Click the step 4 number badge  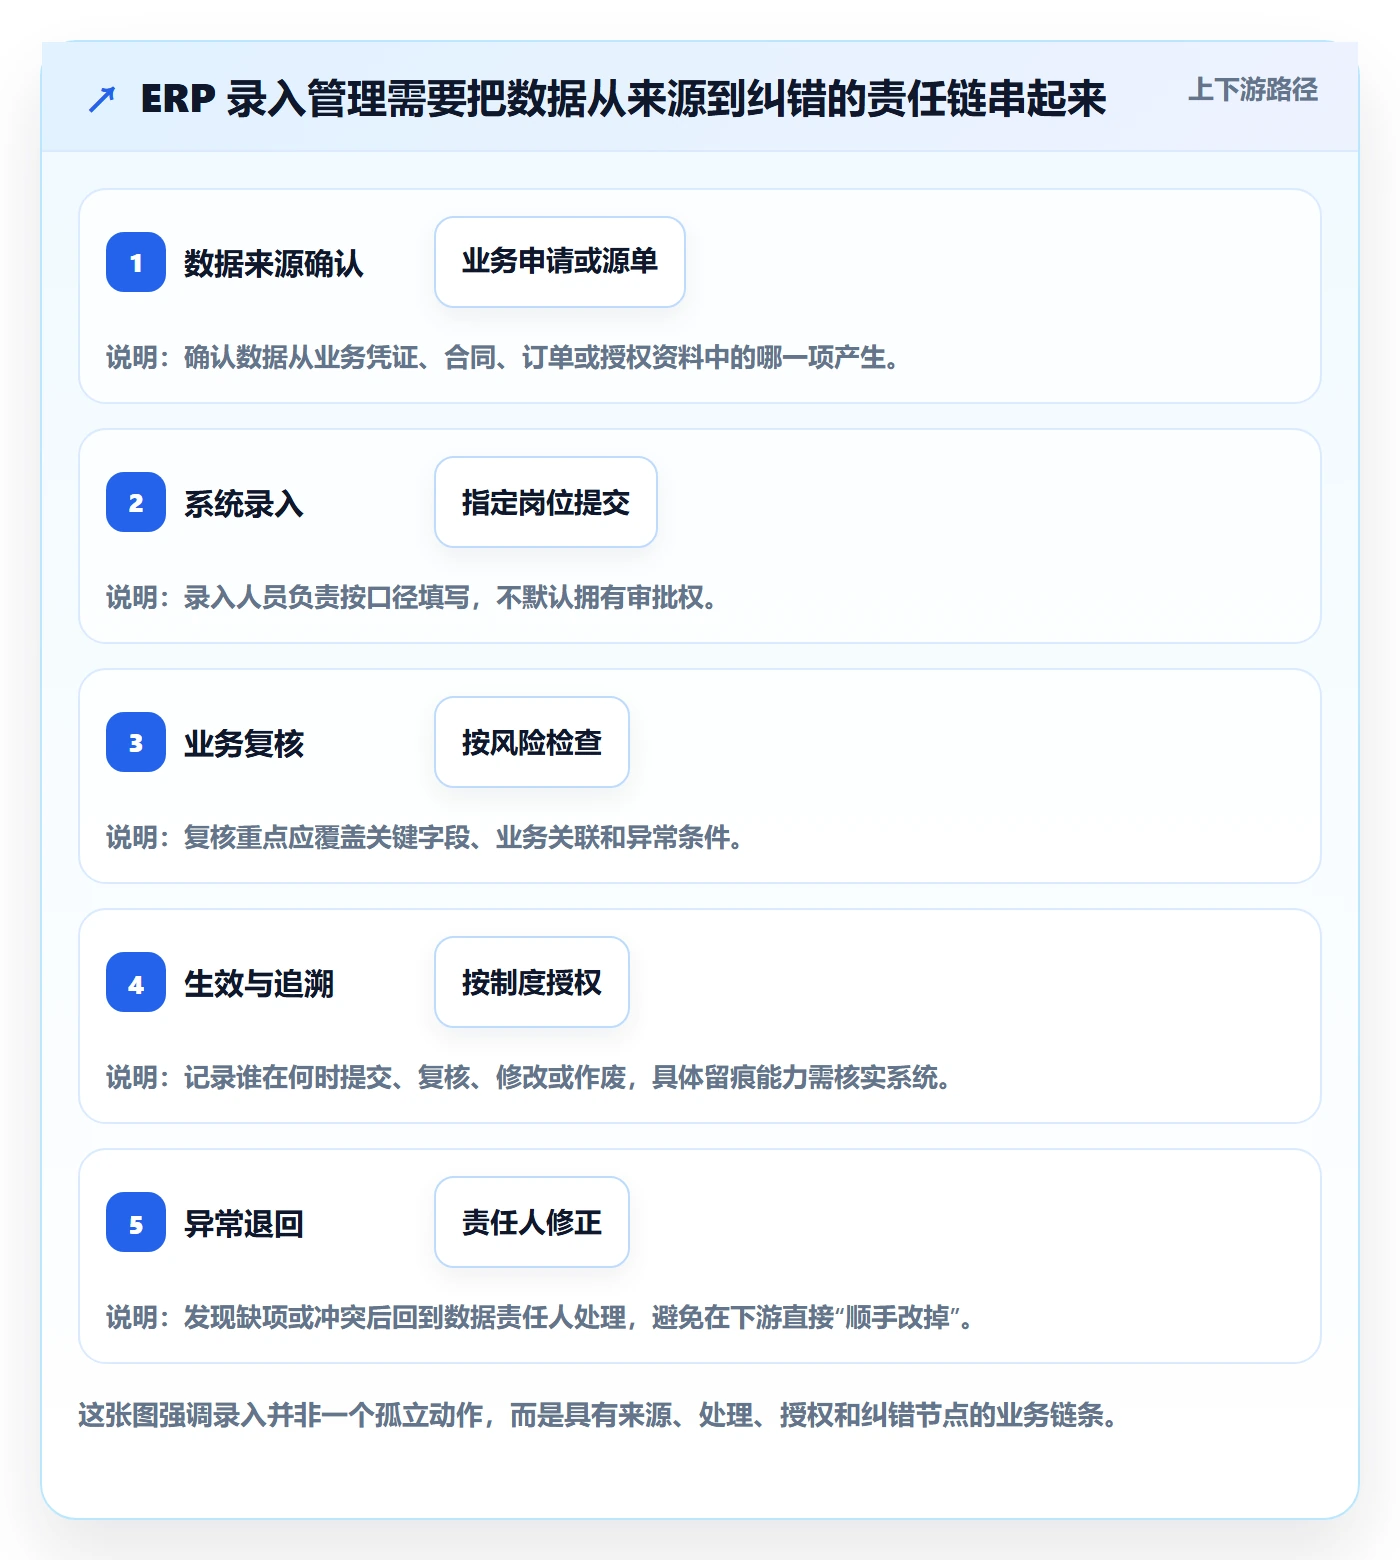click(136, 982)
